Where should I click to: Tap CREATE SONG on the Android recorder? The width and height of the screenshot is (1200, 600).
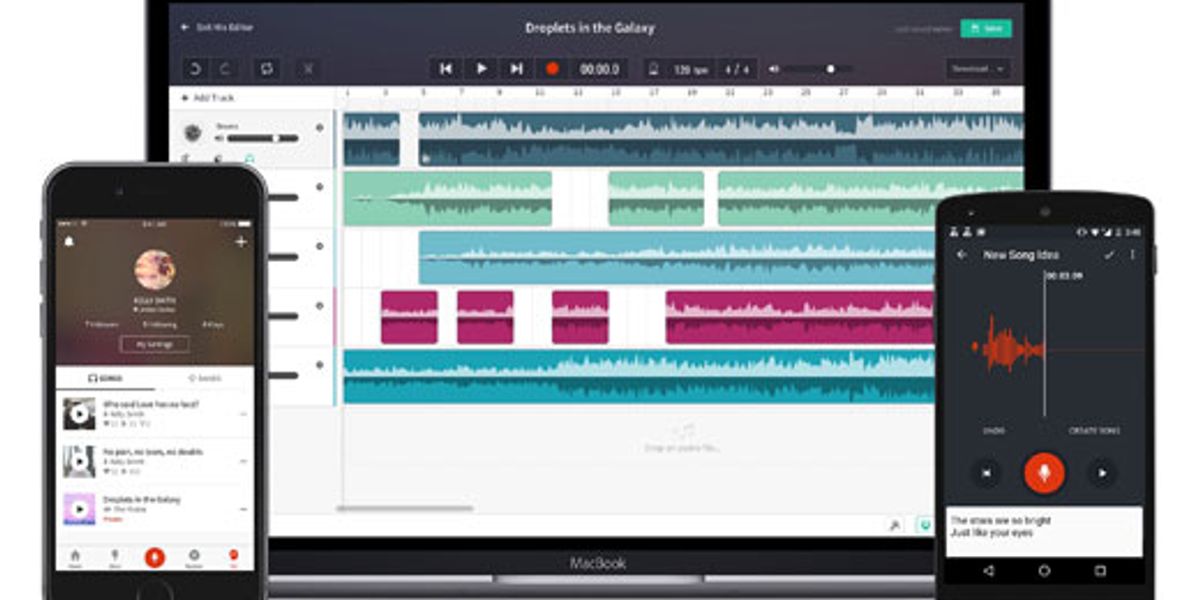pos(1095,430)
